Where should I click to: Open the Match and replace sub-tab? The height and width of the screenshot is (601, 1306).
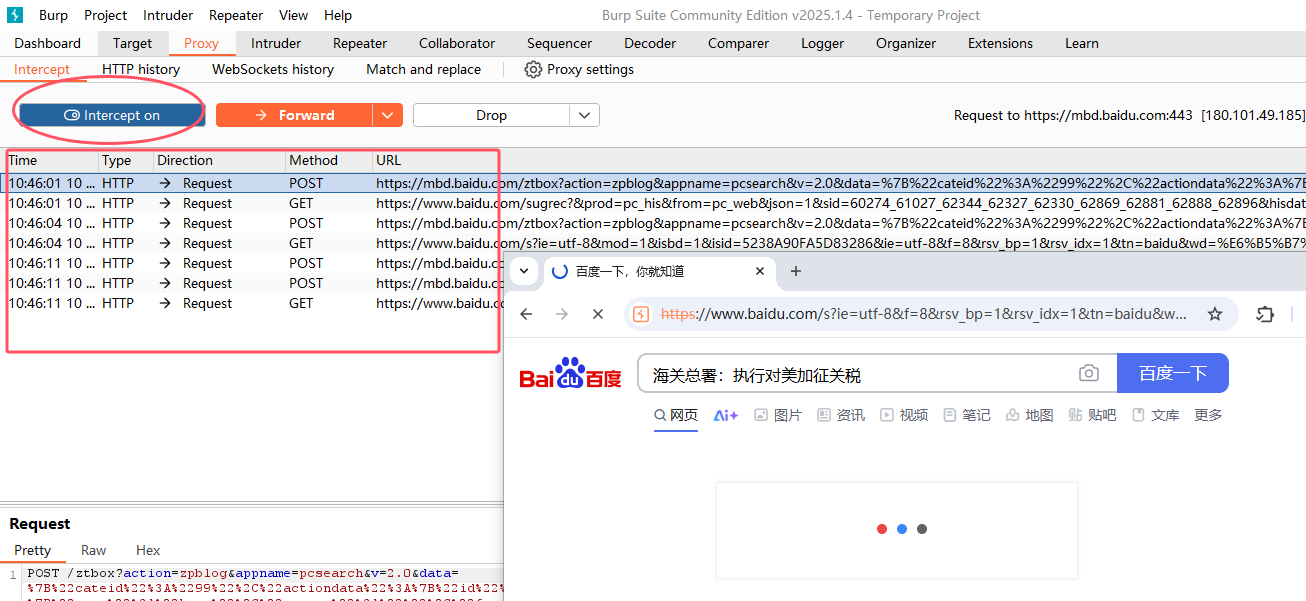point(424,69)
